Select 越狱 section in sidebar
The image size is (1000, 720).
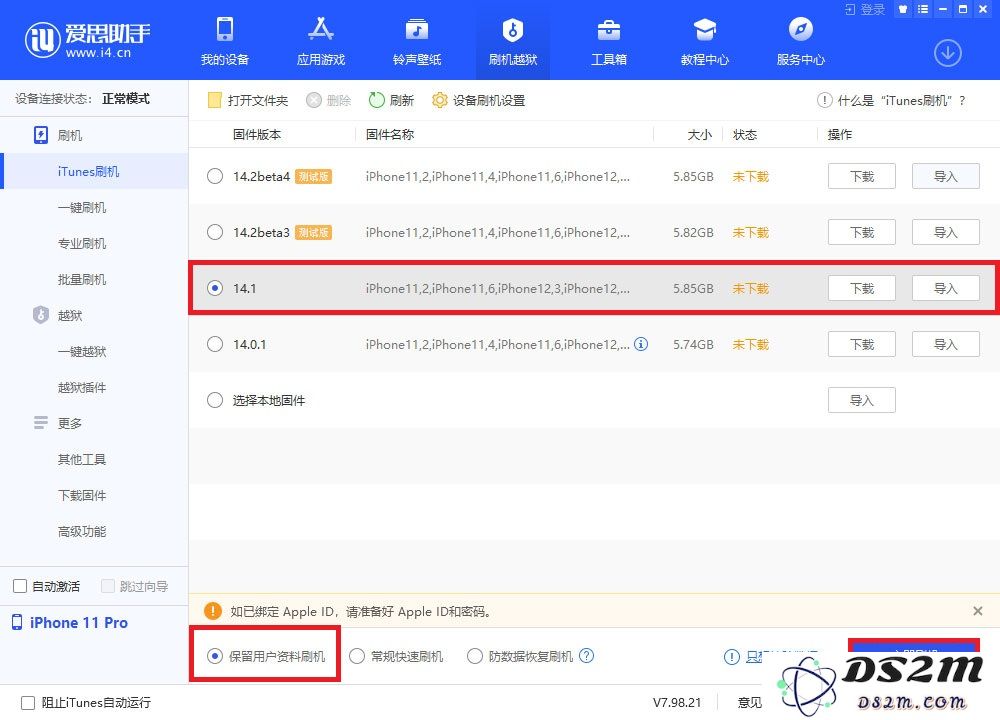[x=70, y=315]
